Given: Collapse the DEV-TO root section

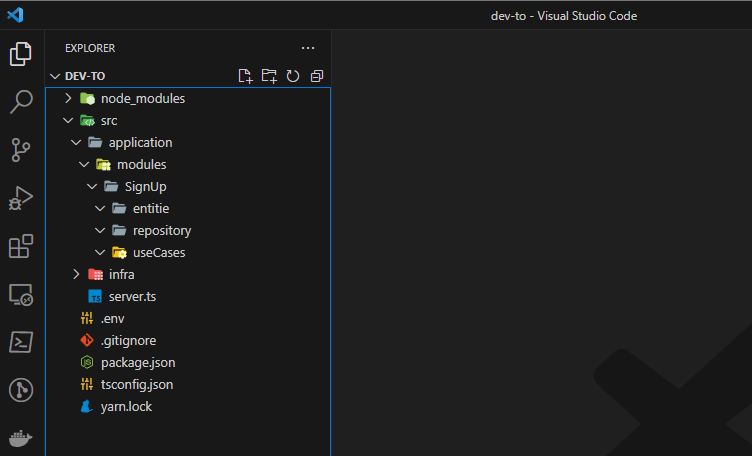Looking at the screenshot, I should tap(55, 76).
